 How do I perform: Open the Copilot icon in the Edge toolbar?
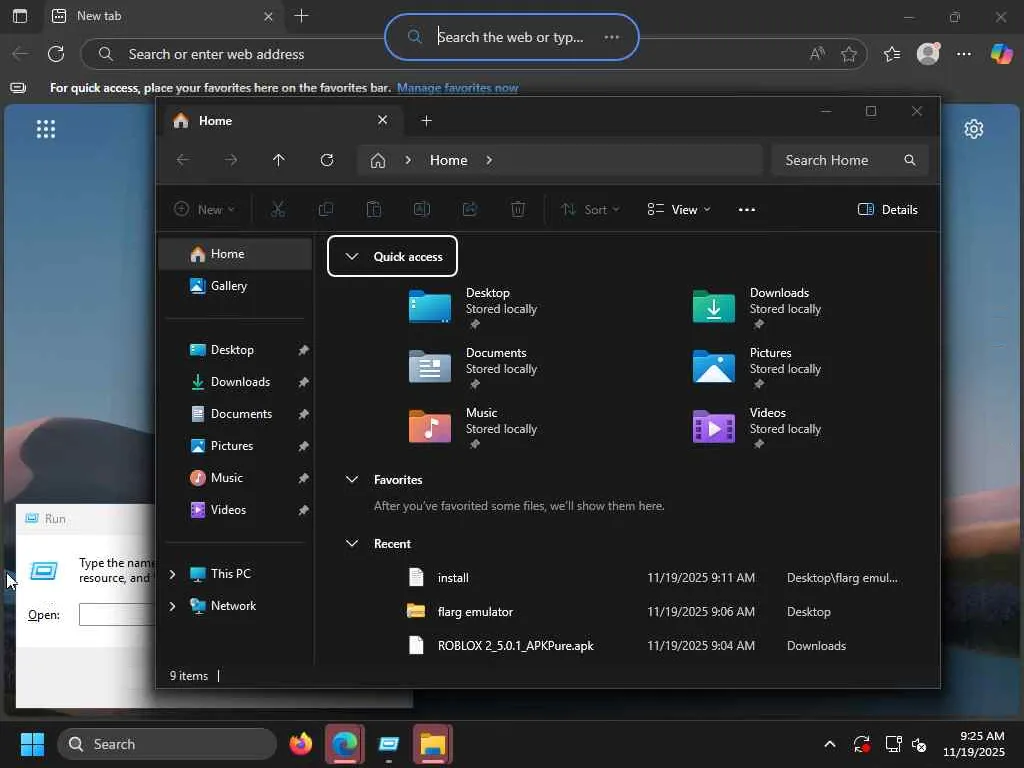click(1001, 54)
